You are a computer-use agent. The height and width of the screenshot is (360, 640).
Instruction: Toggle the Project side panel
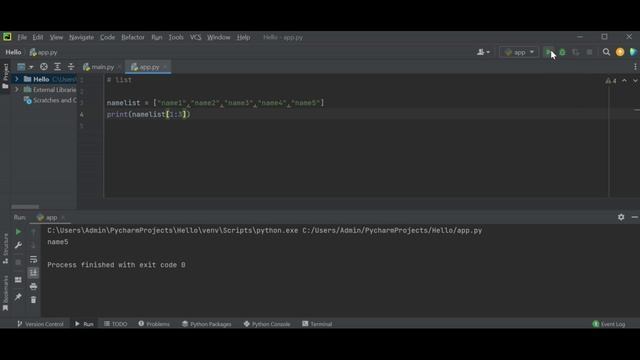5,76
